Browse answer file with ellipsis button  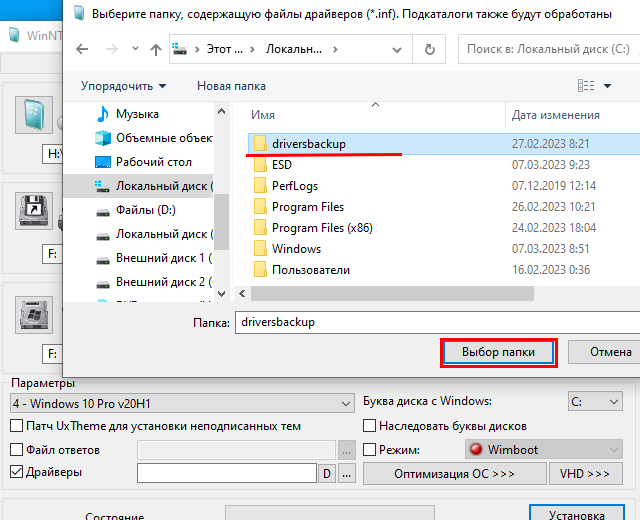(347, 450)
